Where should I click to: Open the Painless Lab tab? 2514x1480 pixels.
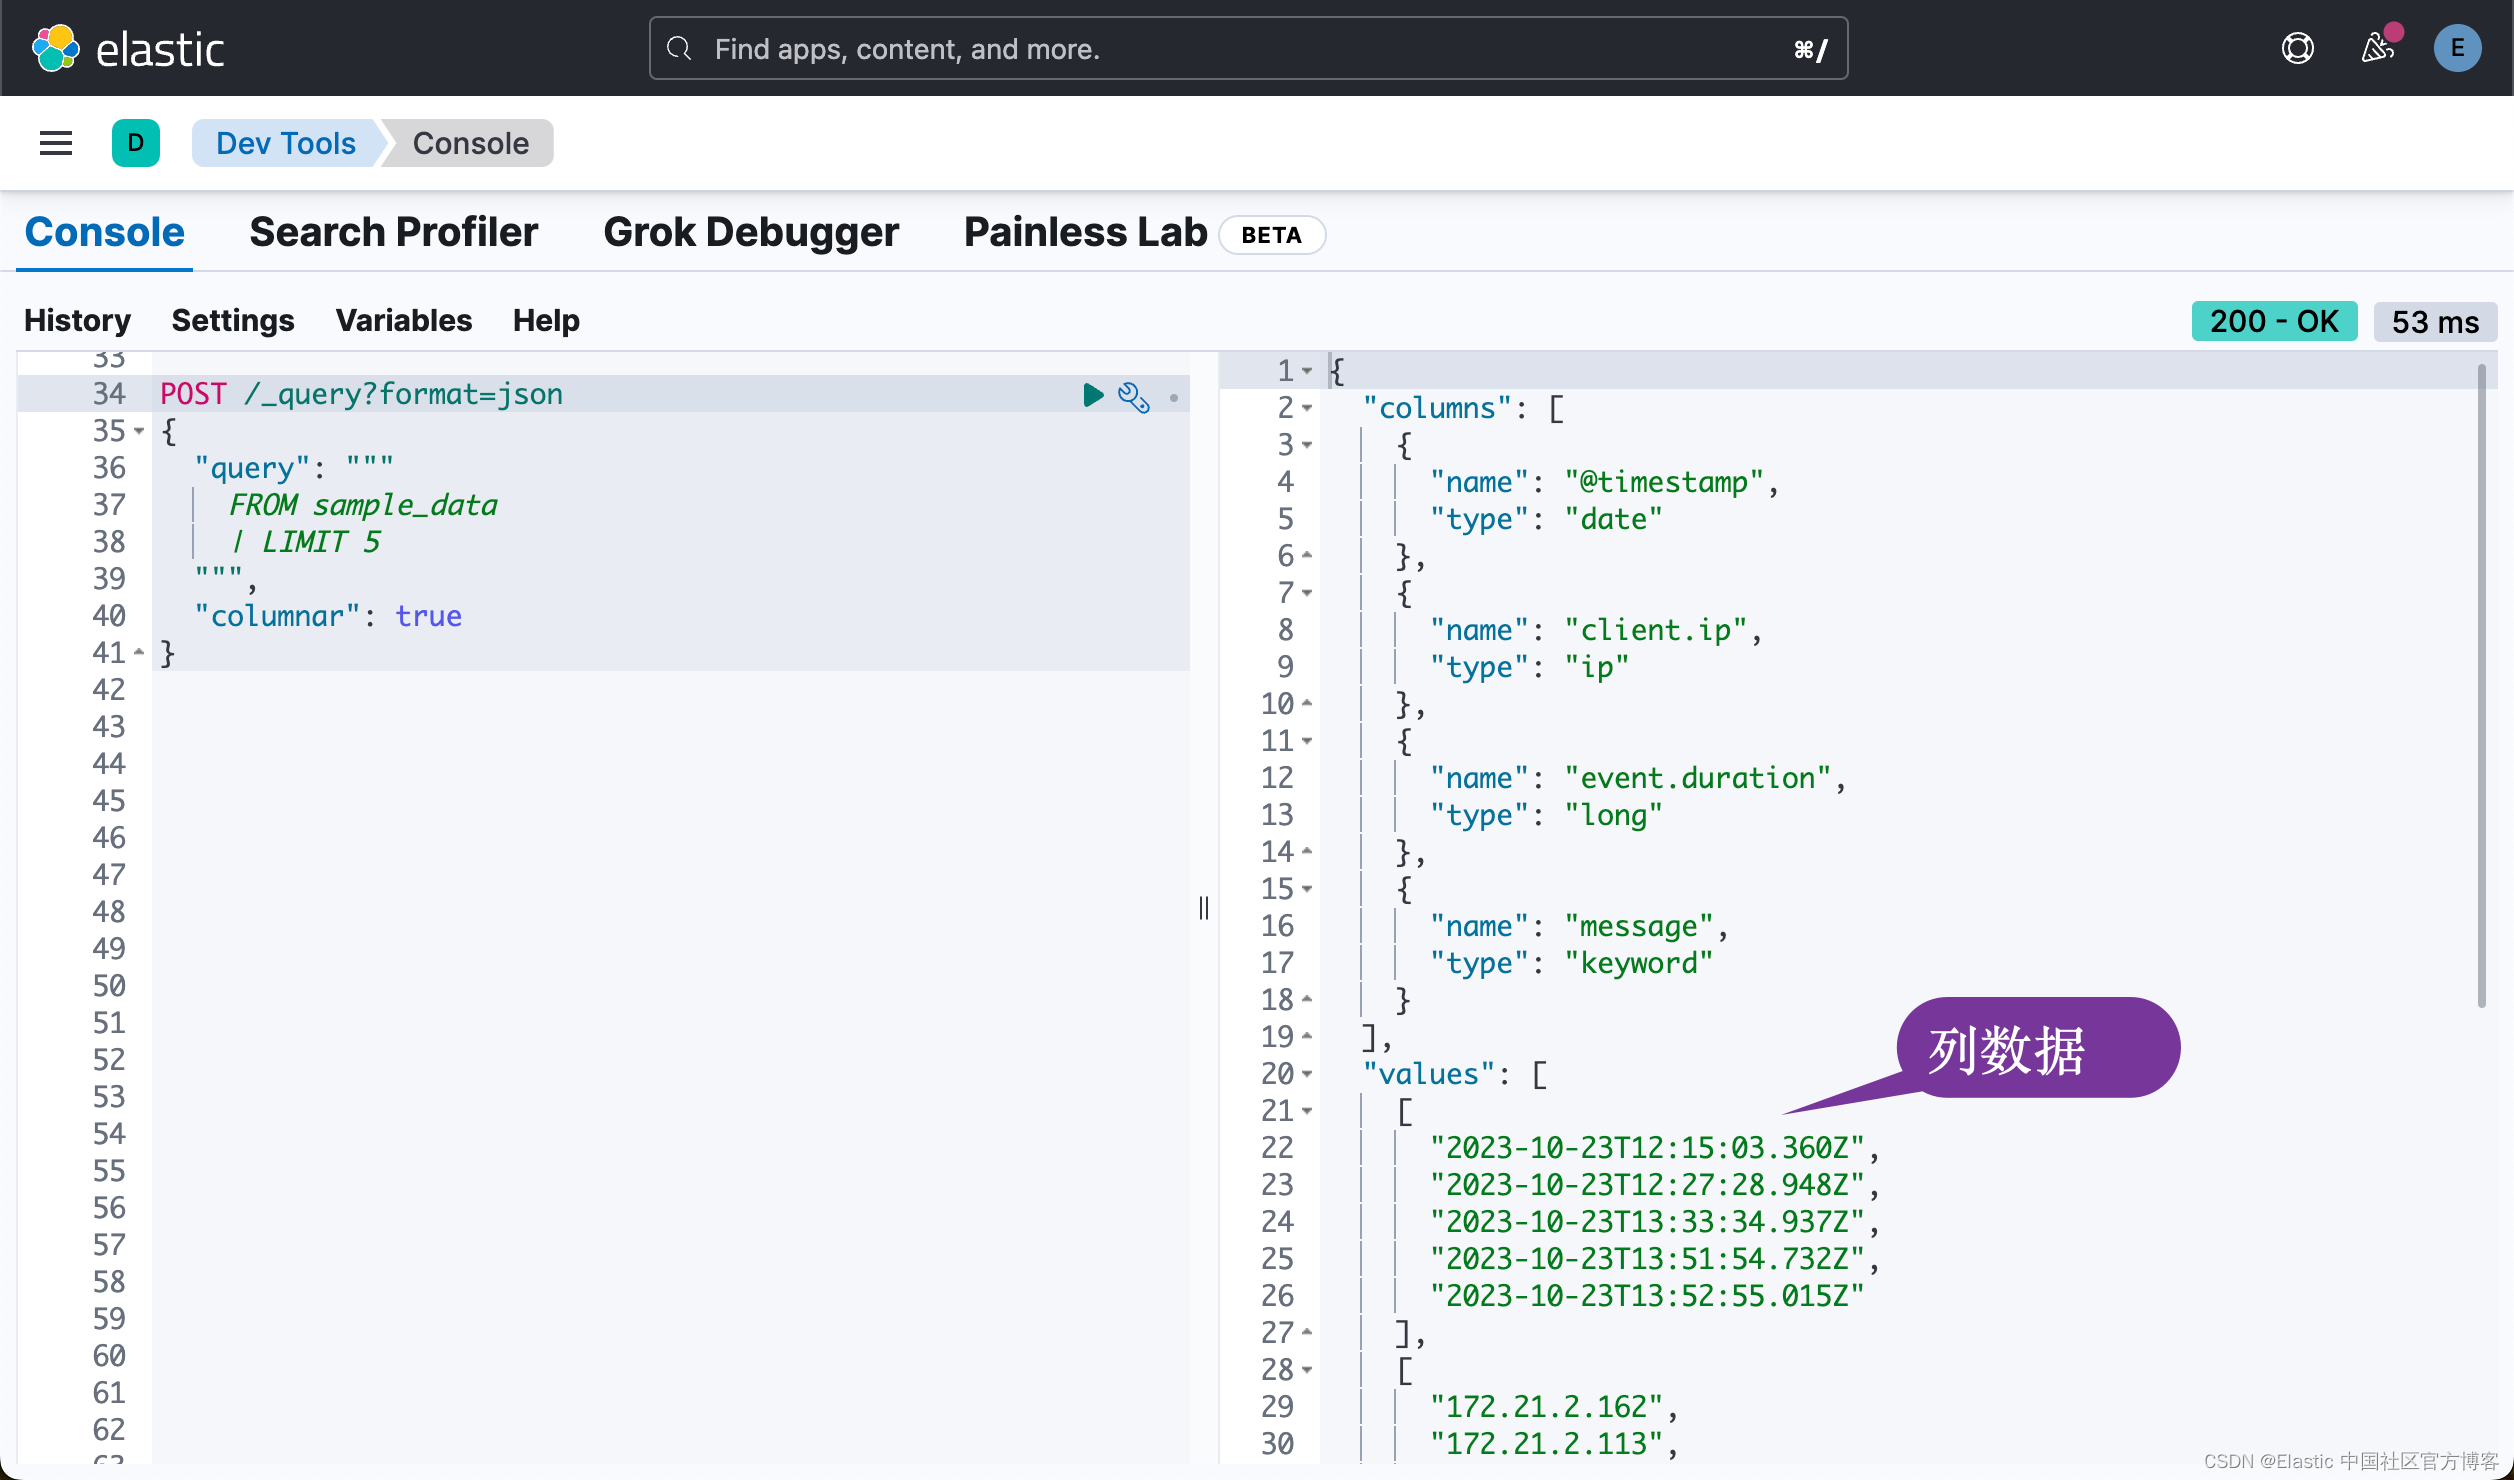point(1085,232)
